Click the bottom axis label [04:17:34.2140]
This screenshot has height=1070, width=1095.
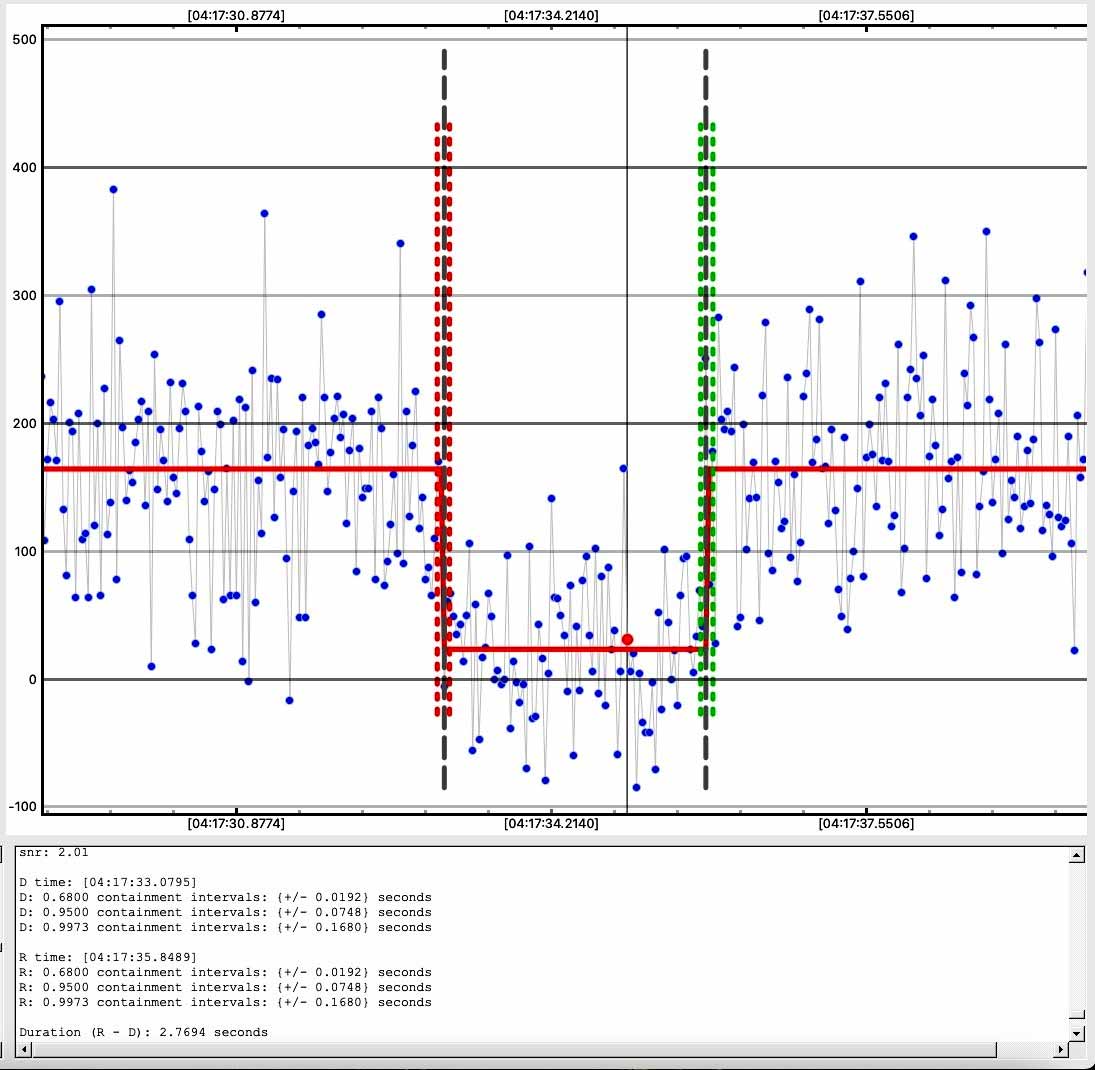(551, 823)
